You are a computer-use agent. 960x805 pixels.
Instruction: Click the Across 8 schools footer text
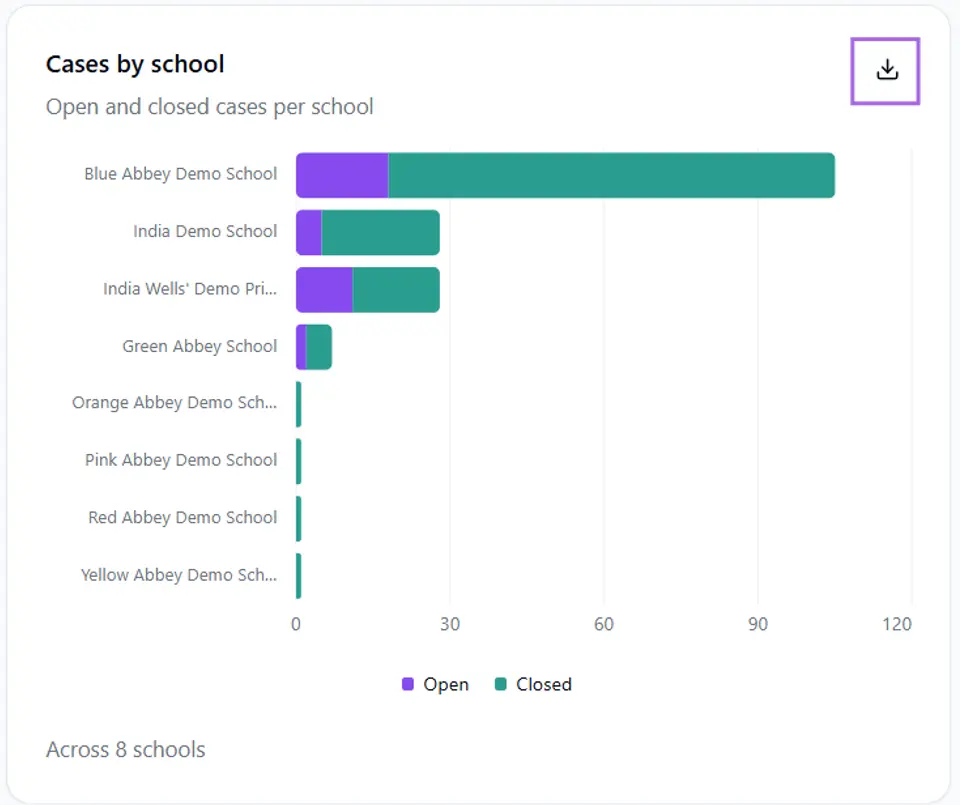pyautogui.click(x=126, y=749)
